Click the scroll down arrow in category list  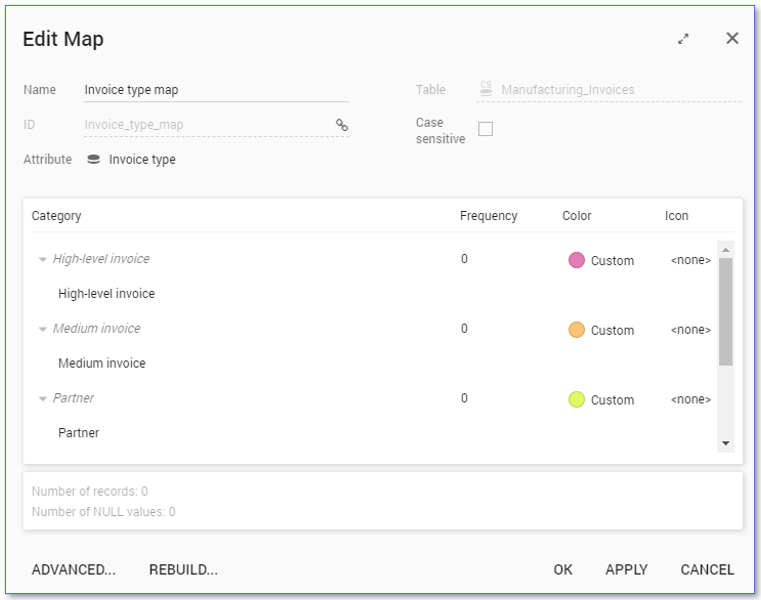[726, 443]
